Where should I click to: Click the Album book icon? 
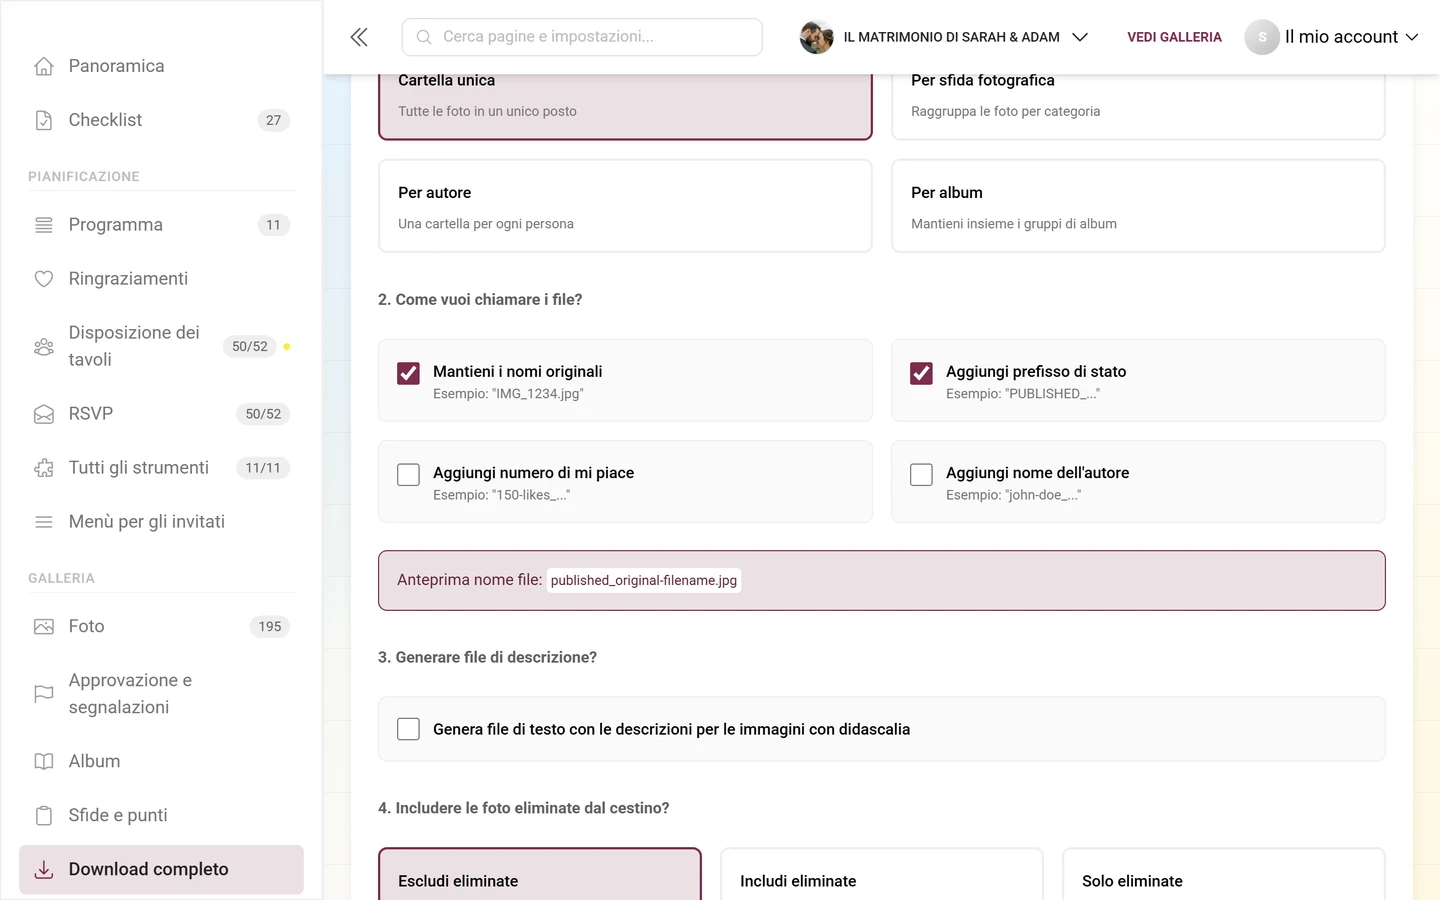click(x=44, y=762)
